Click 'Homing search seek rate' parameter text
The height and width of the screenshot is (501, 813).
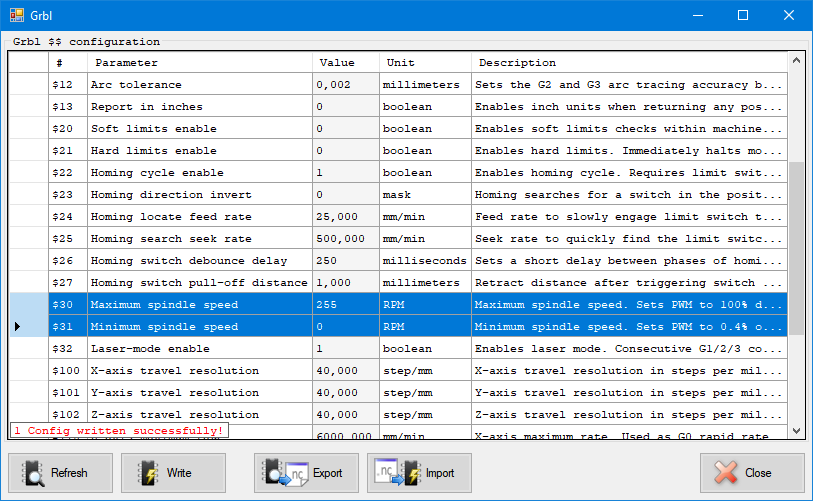(171, 239)
